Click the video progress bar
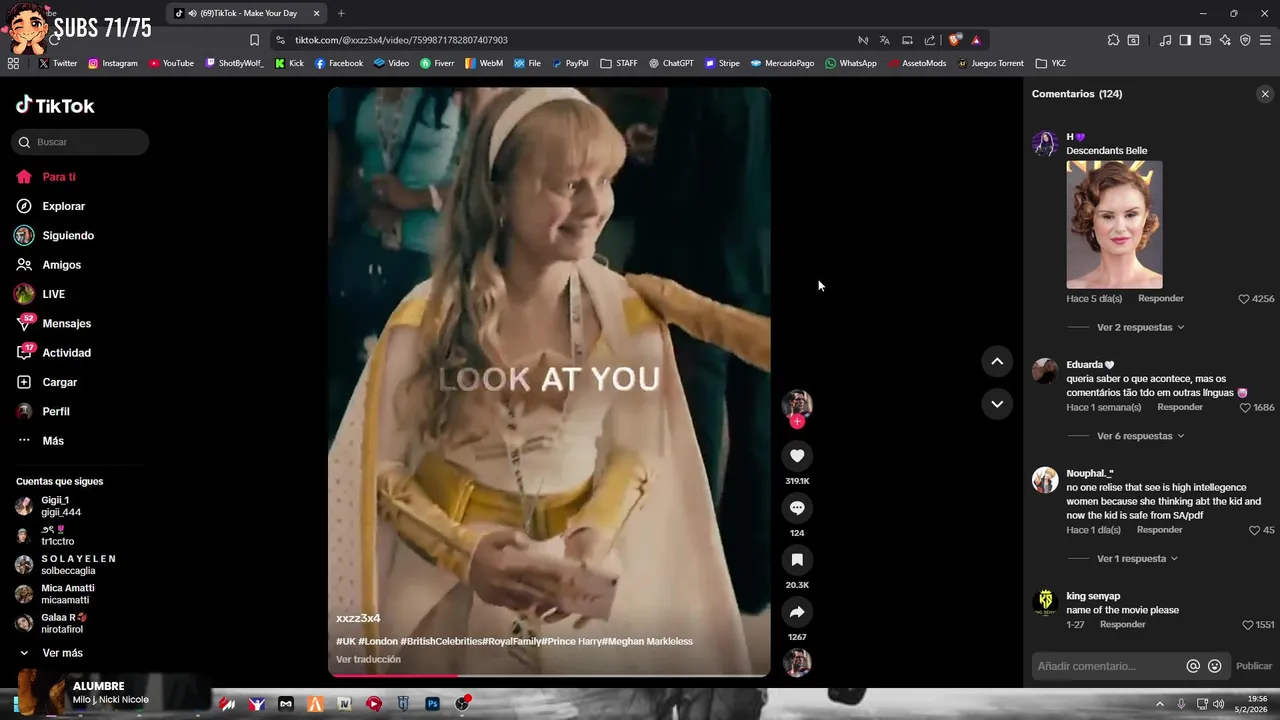Viewport: 1280px width, 720px height. [x=549, y=675]
